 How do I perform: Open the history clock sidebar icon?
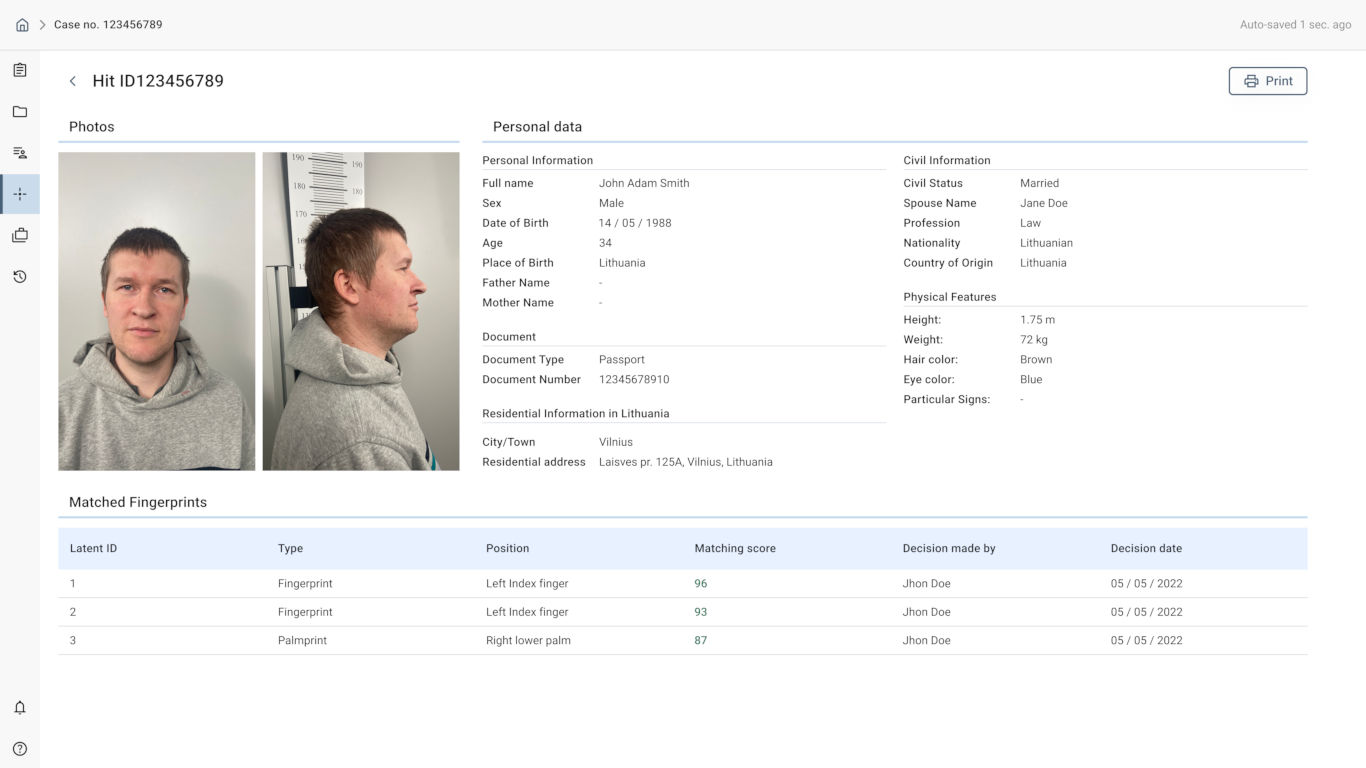(x=20, y=277)
